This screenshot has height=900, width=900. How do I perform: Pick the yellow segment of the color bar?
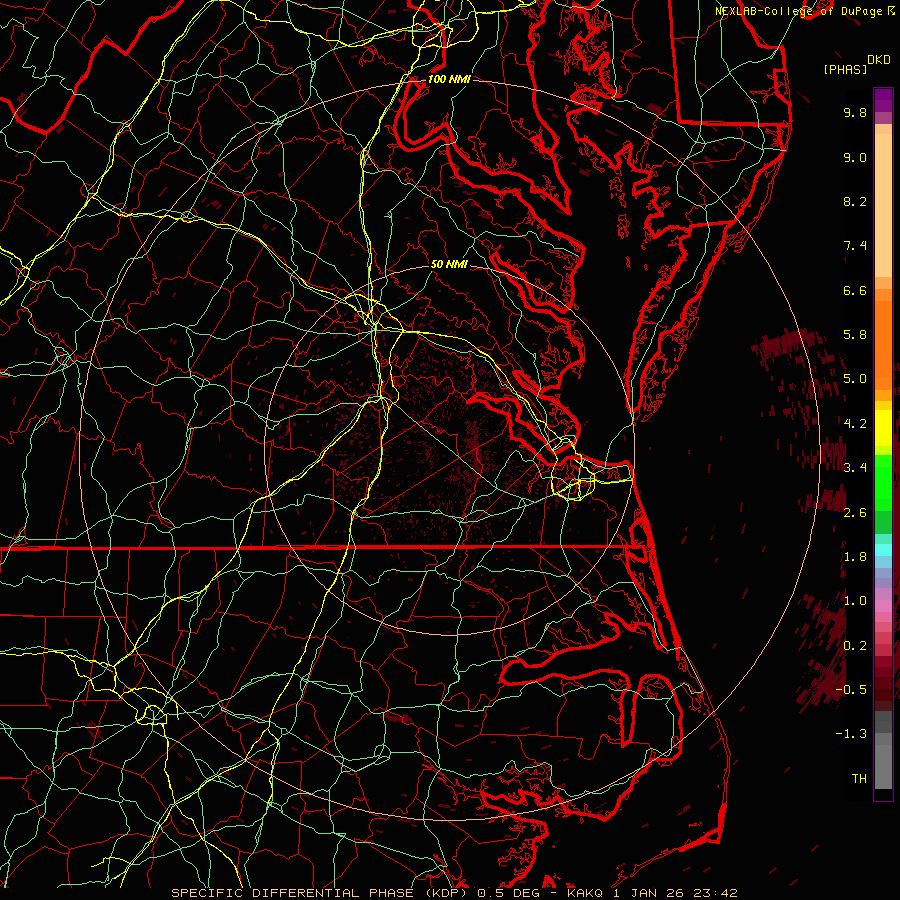883,428
